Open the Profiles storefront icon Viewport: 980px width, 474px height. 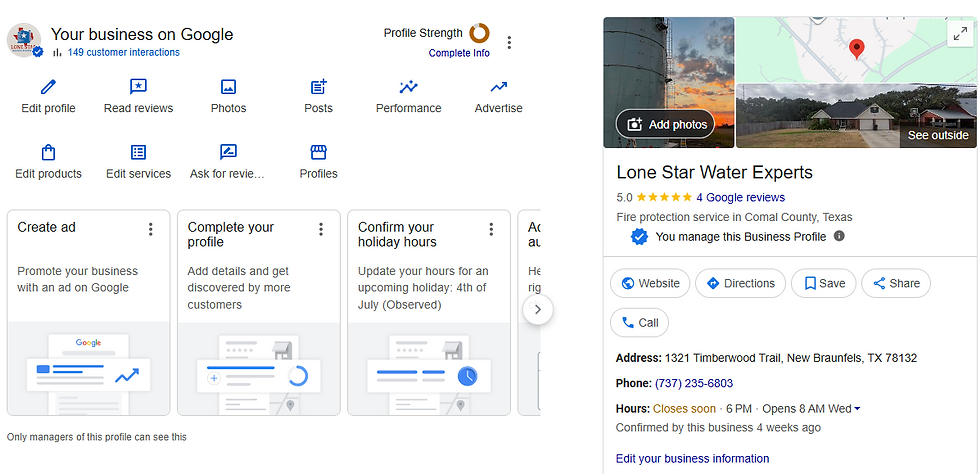coord(319,152)
